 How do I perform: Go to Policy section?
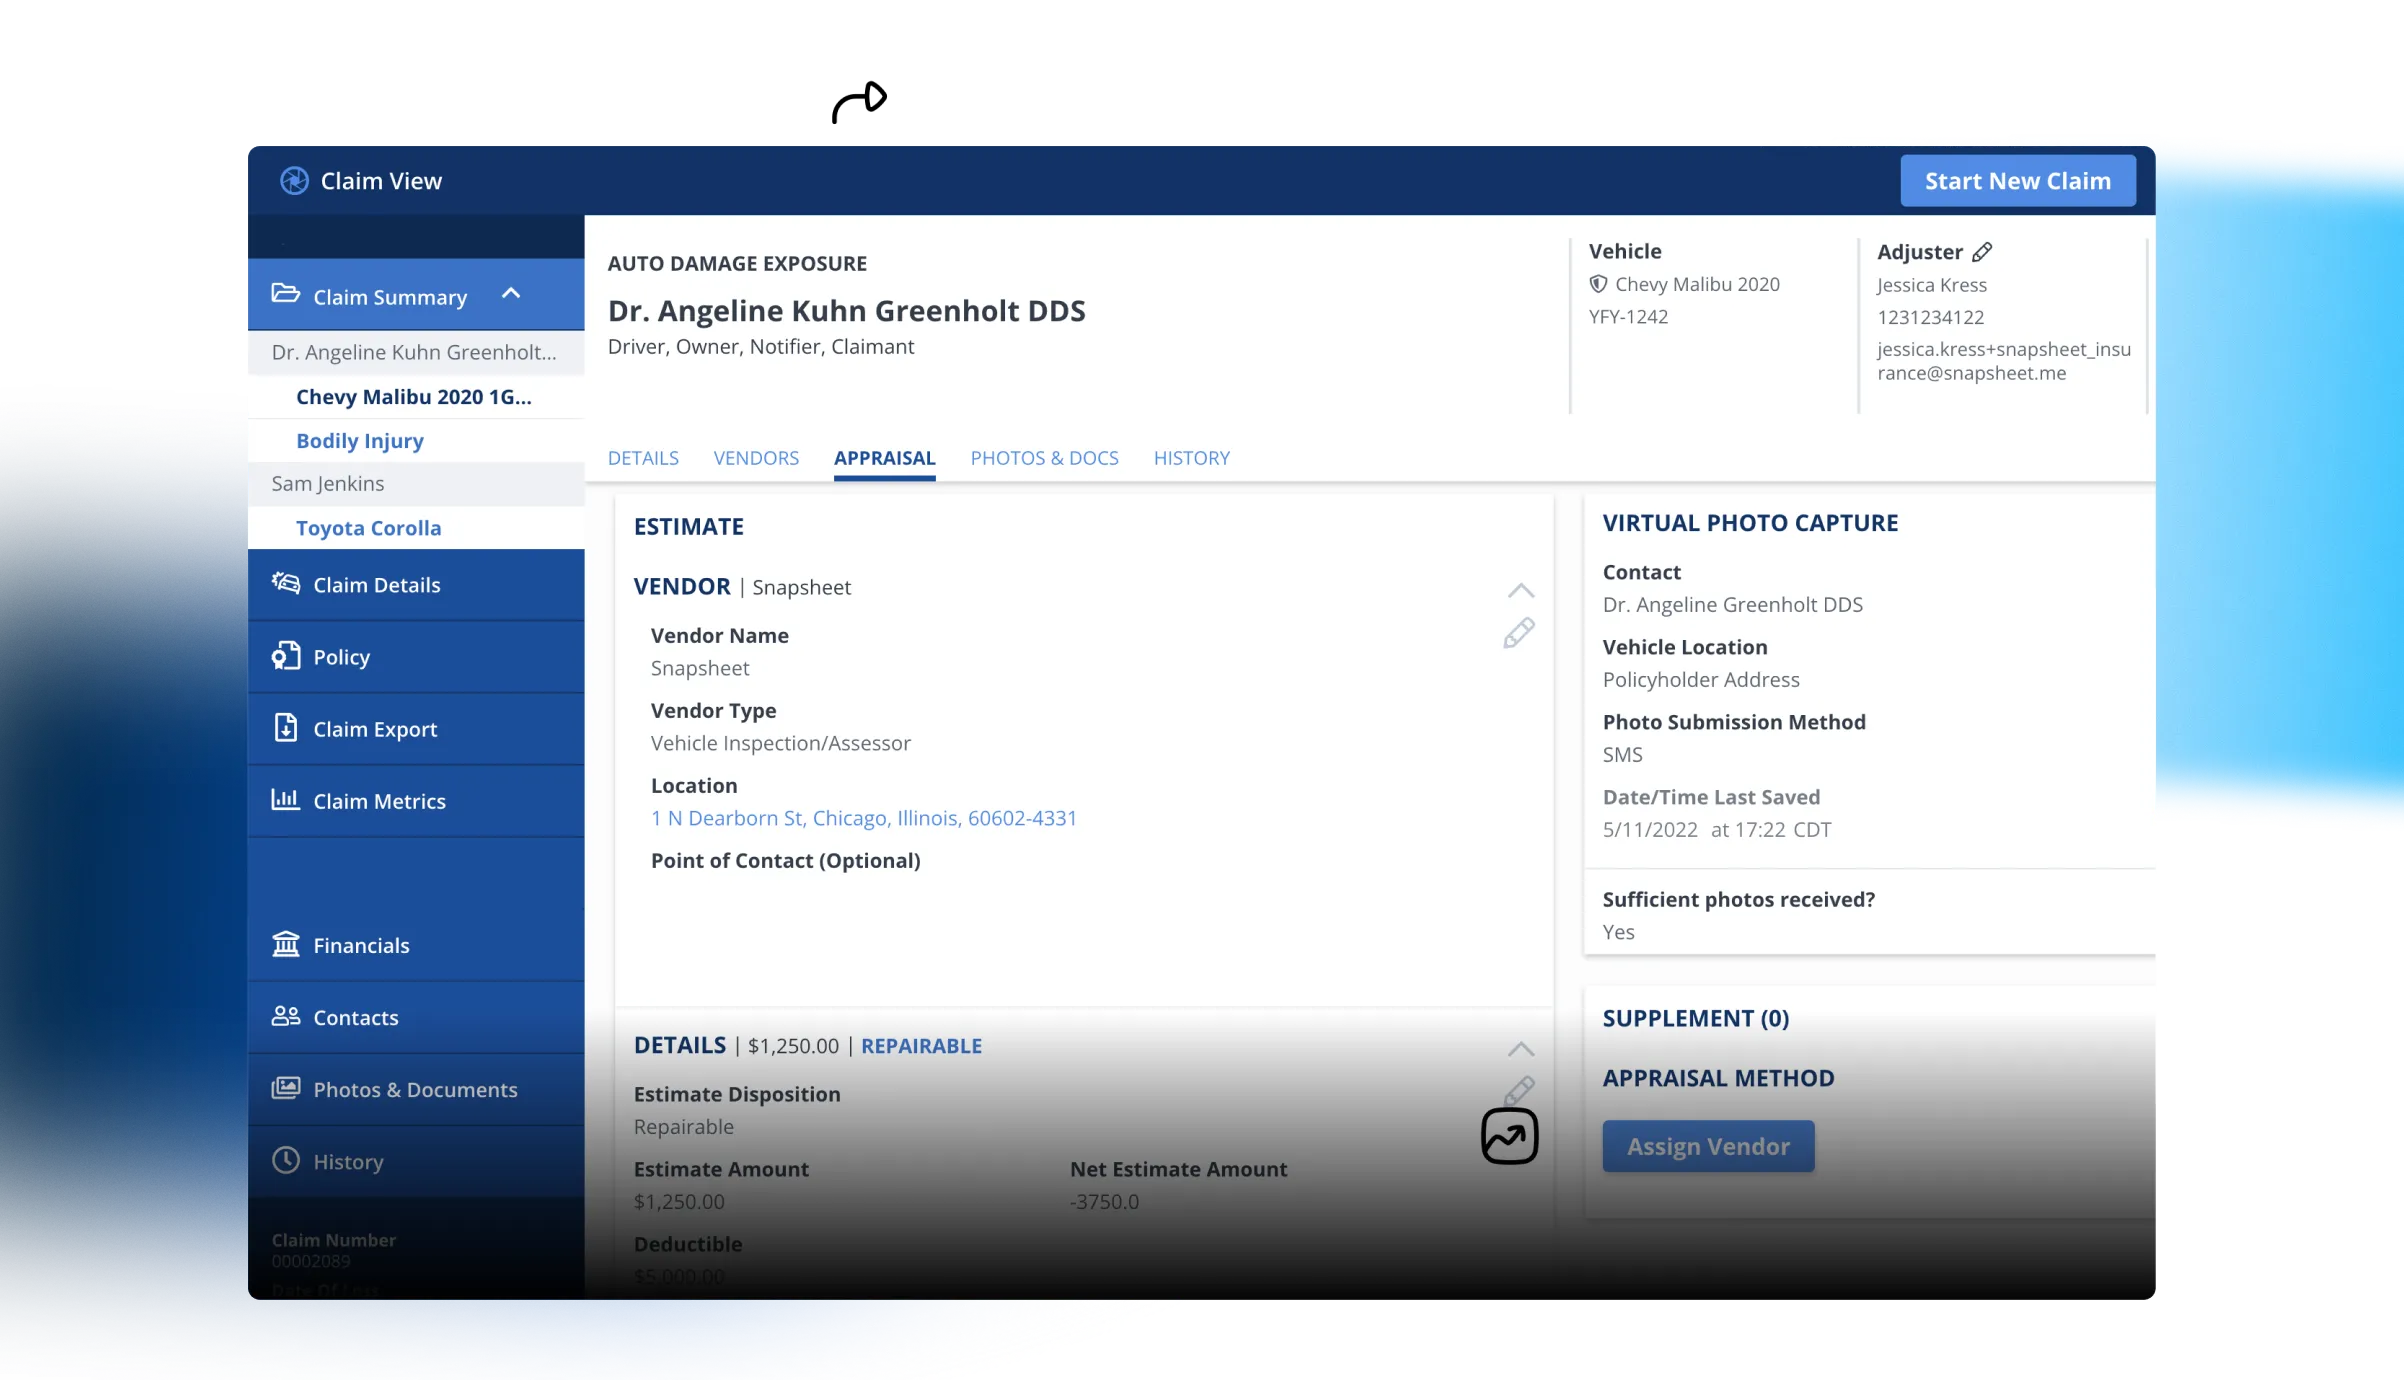pos(341,657)
